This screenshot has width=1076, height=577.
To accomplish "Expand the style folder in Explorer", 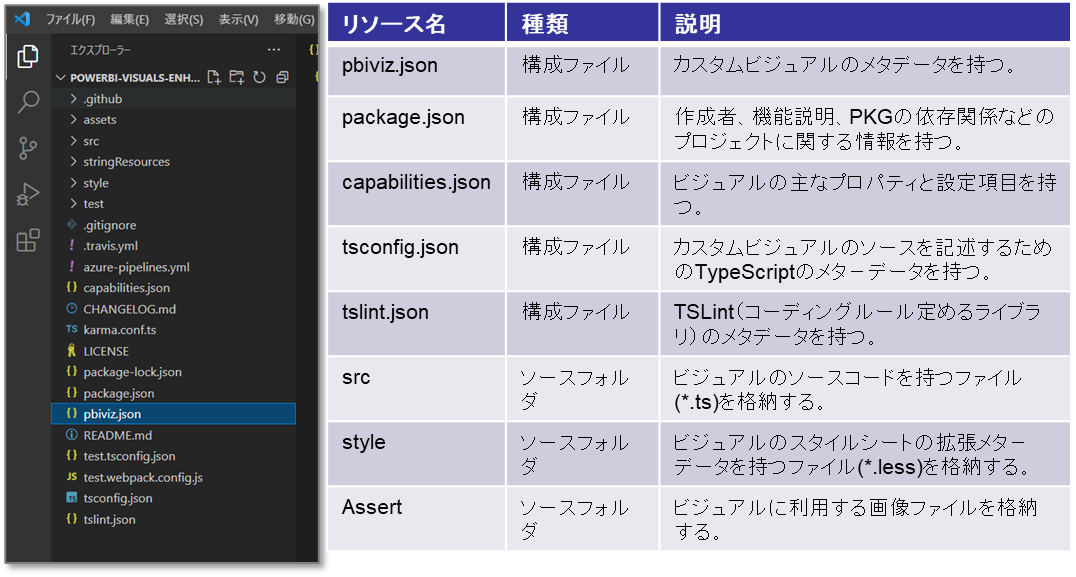I will tap(174, 183).
